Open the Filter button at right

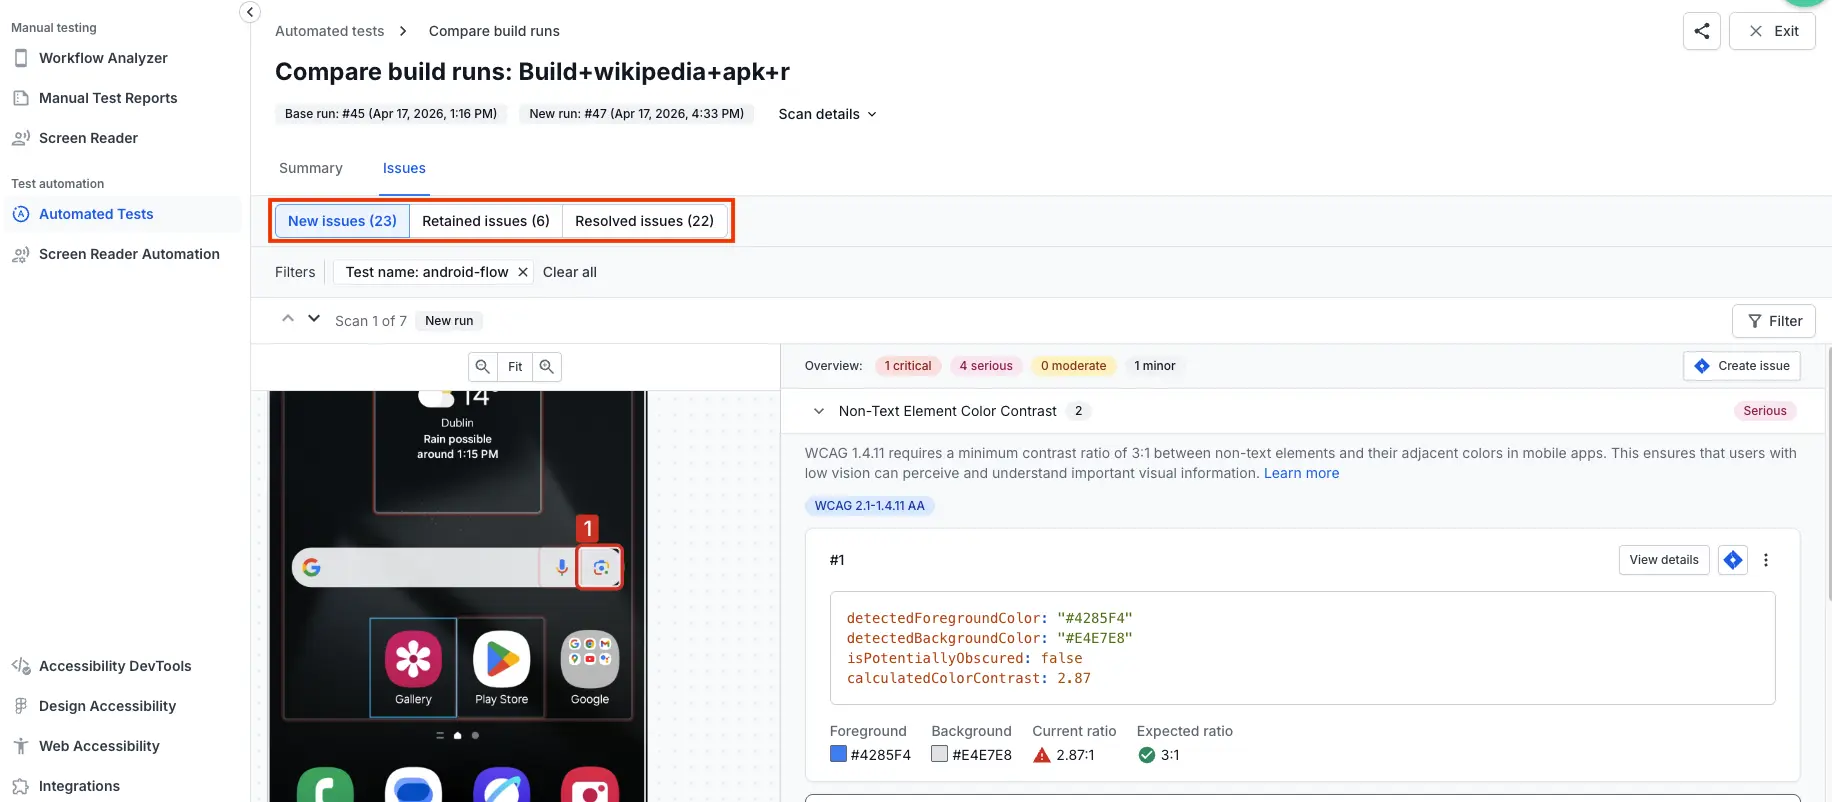(x=1774, y=321)
